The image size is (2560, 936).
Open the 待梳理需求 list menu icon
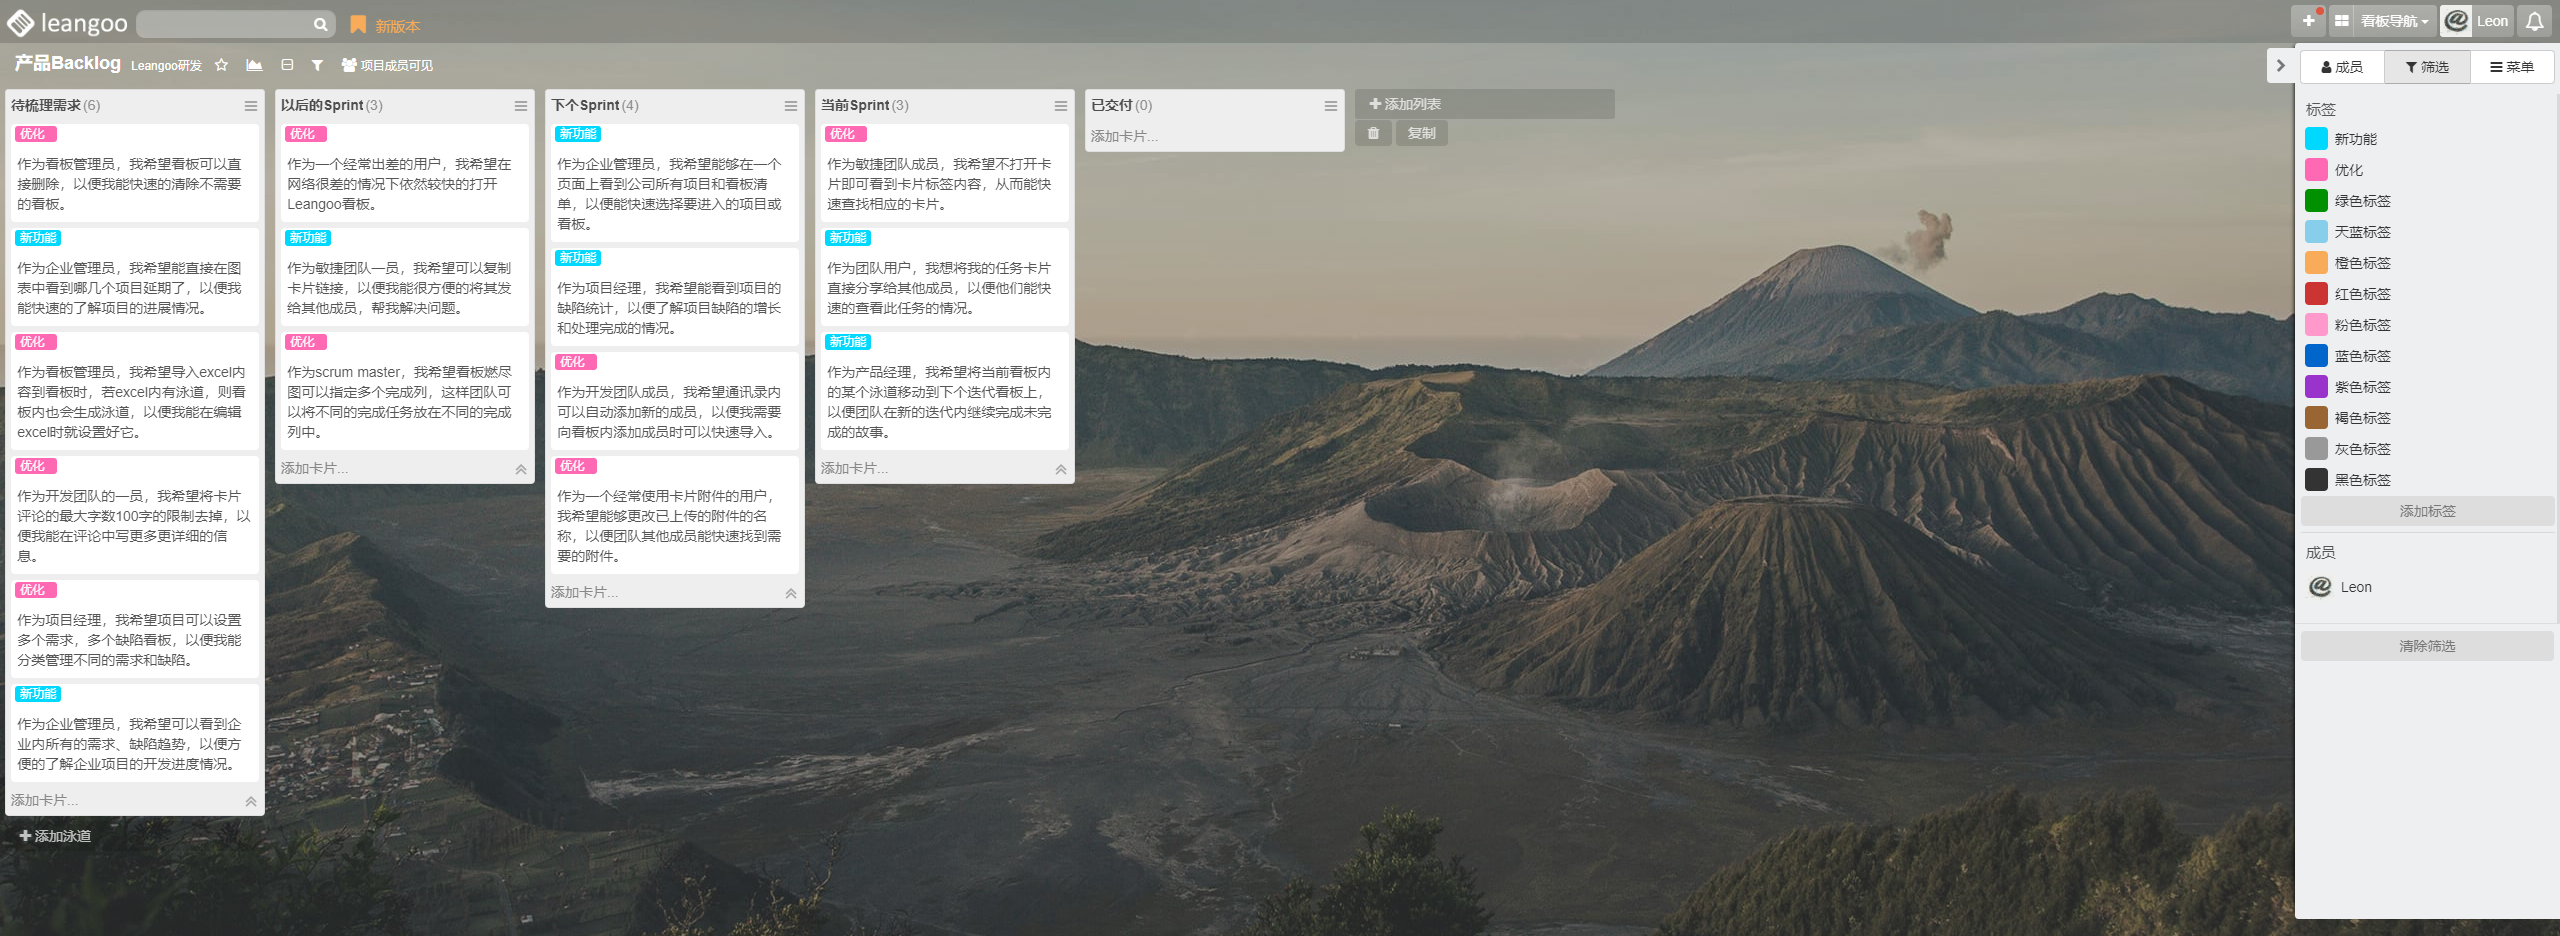[251, 106]
